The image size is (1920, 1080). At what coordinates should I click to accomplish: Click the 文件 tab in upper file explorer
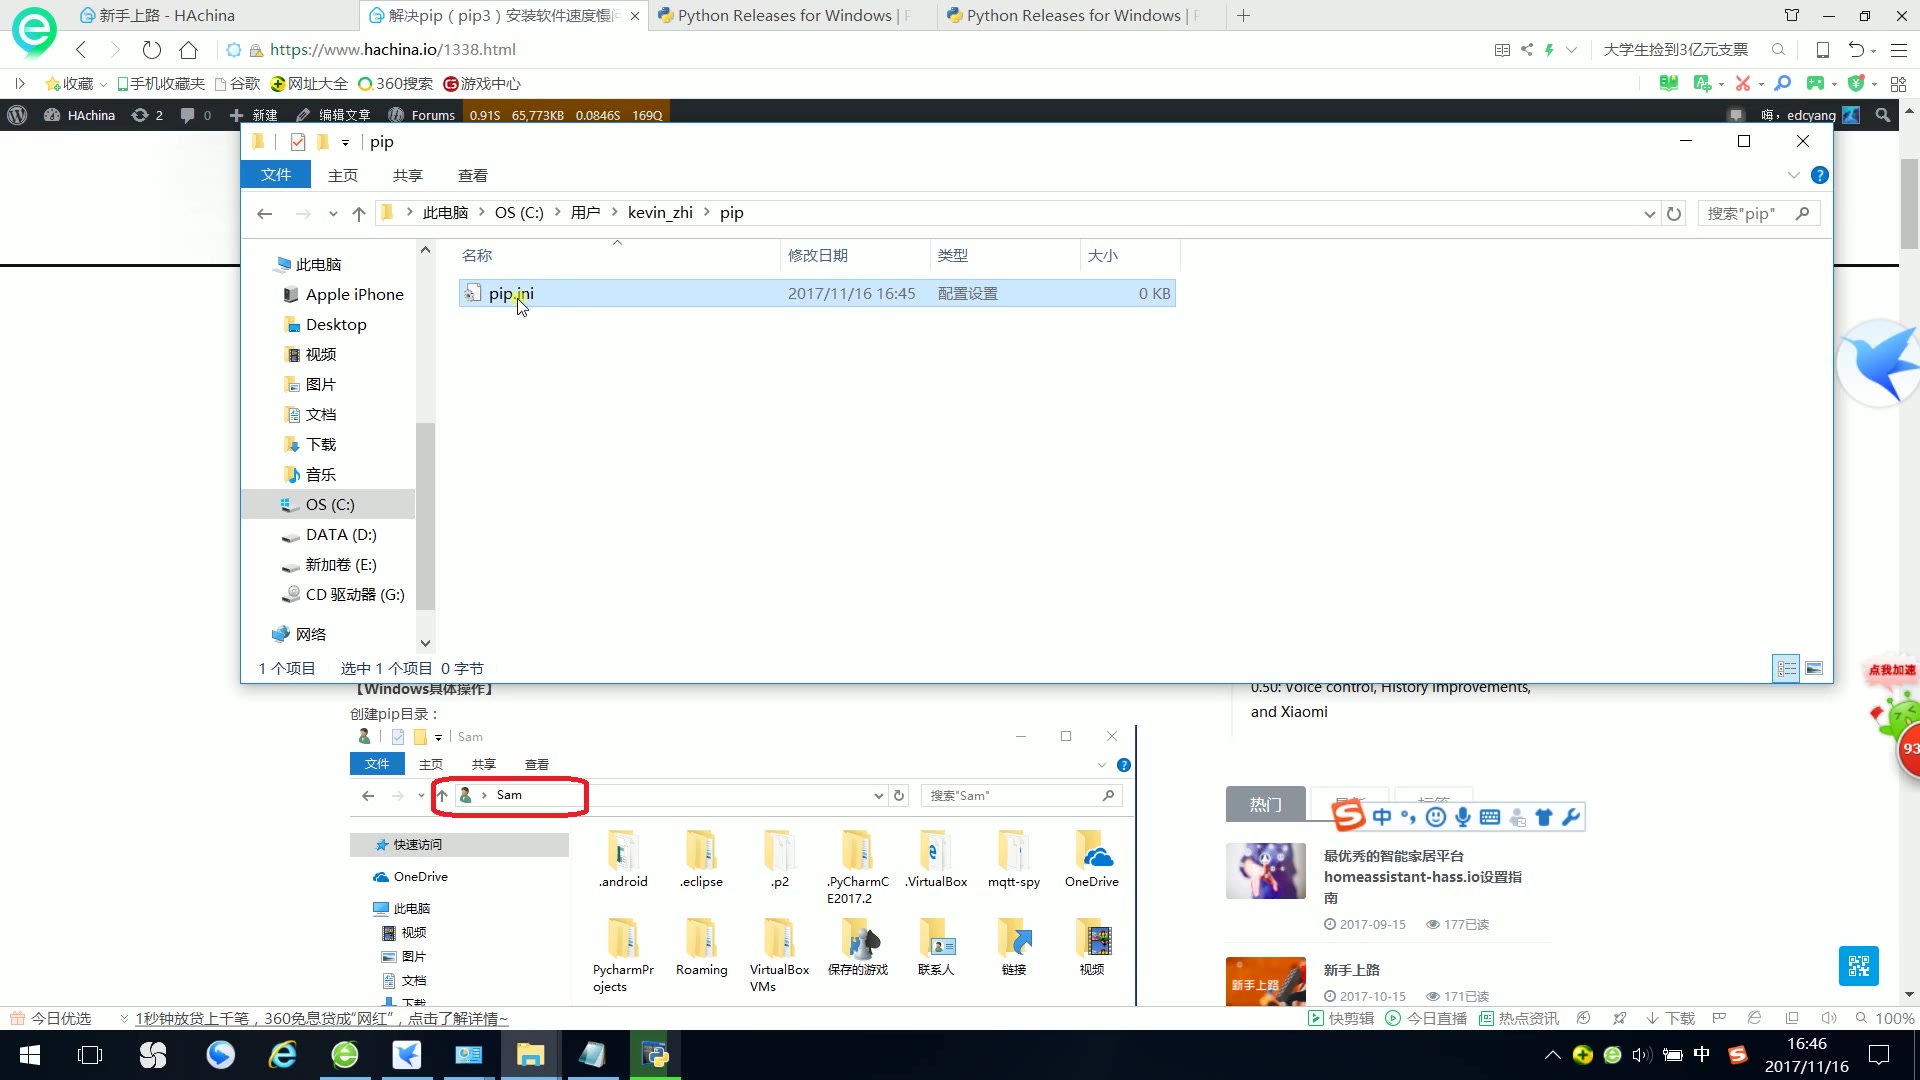277,175
